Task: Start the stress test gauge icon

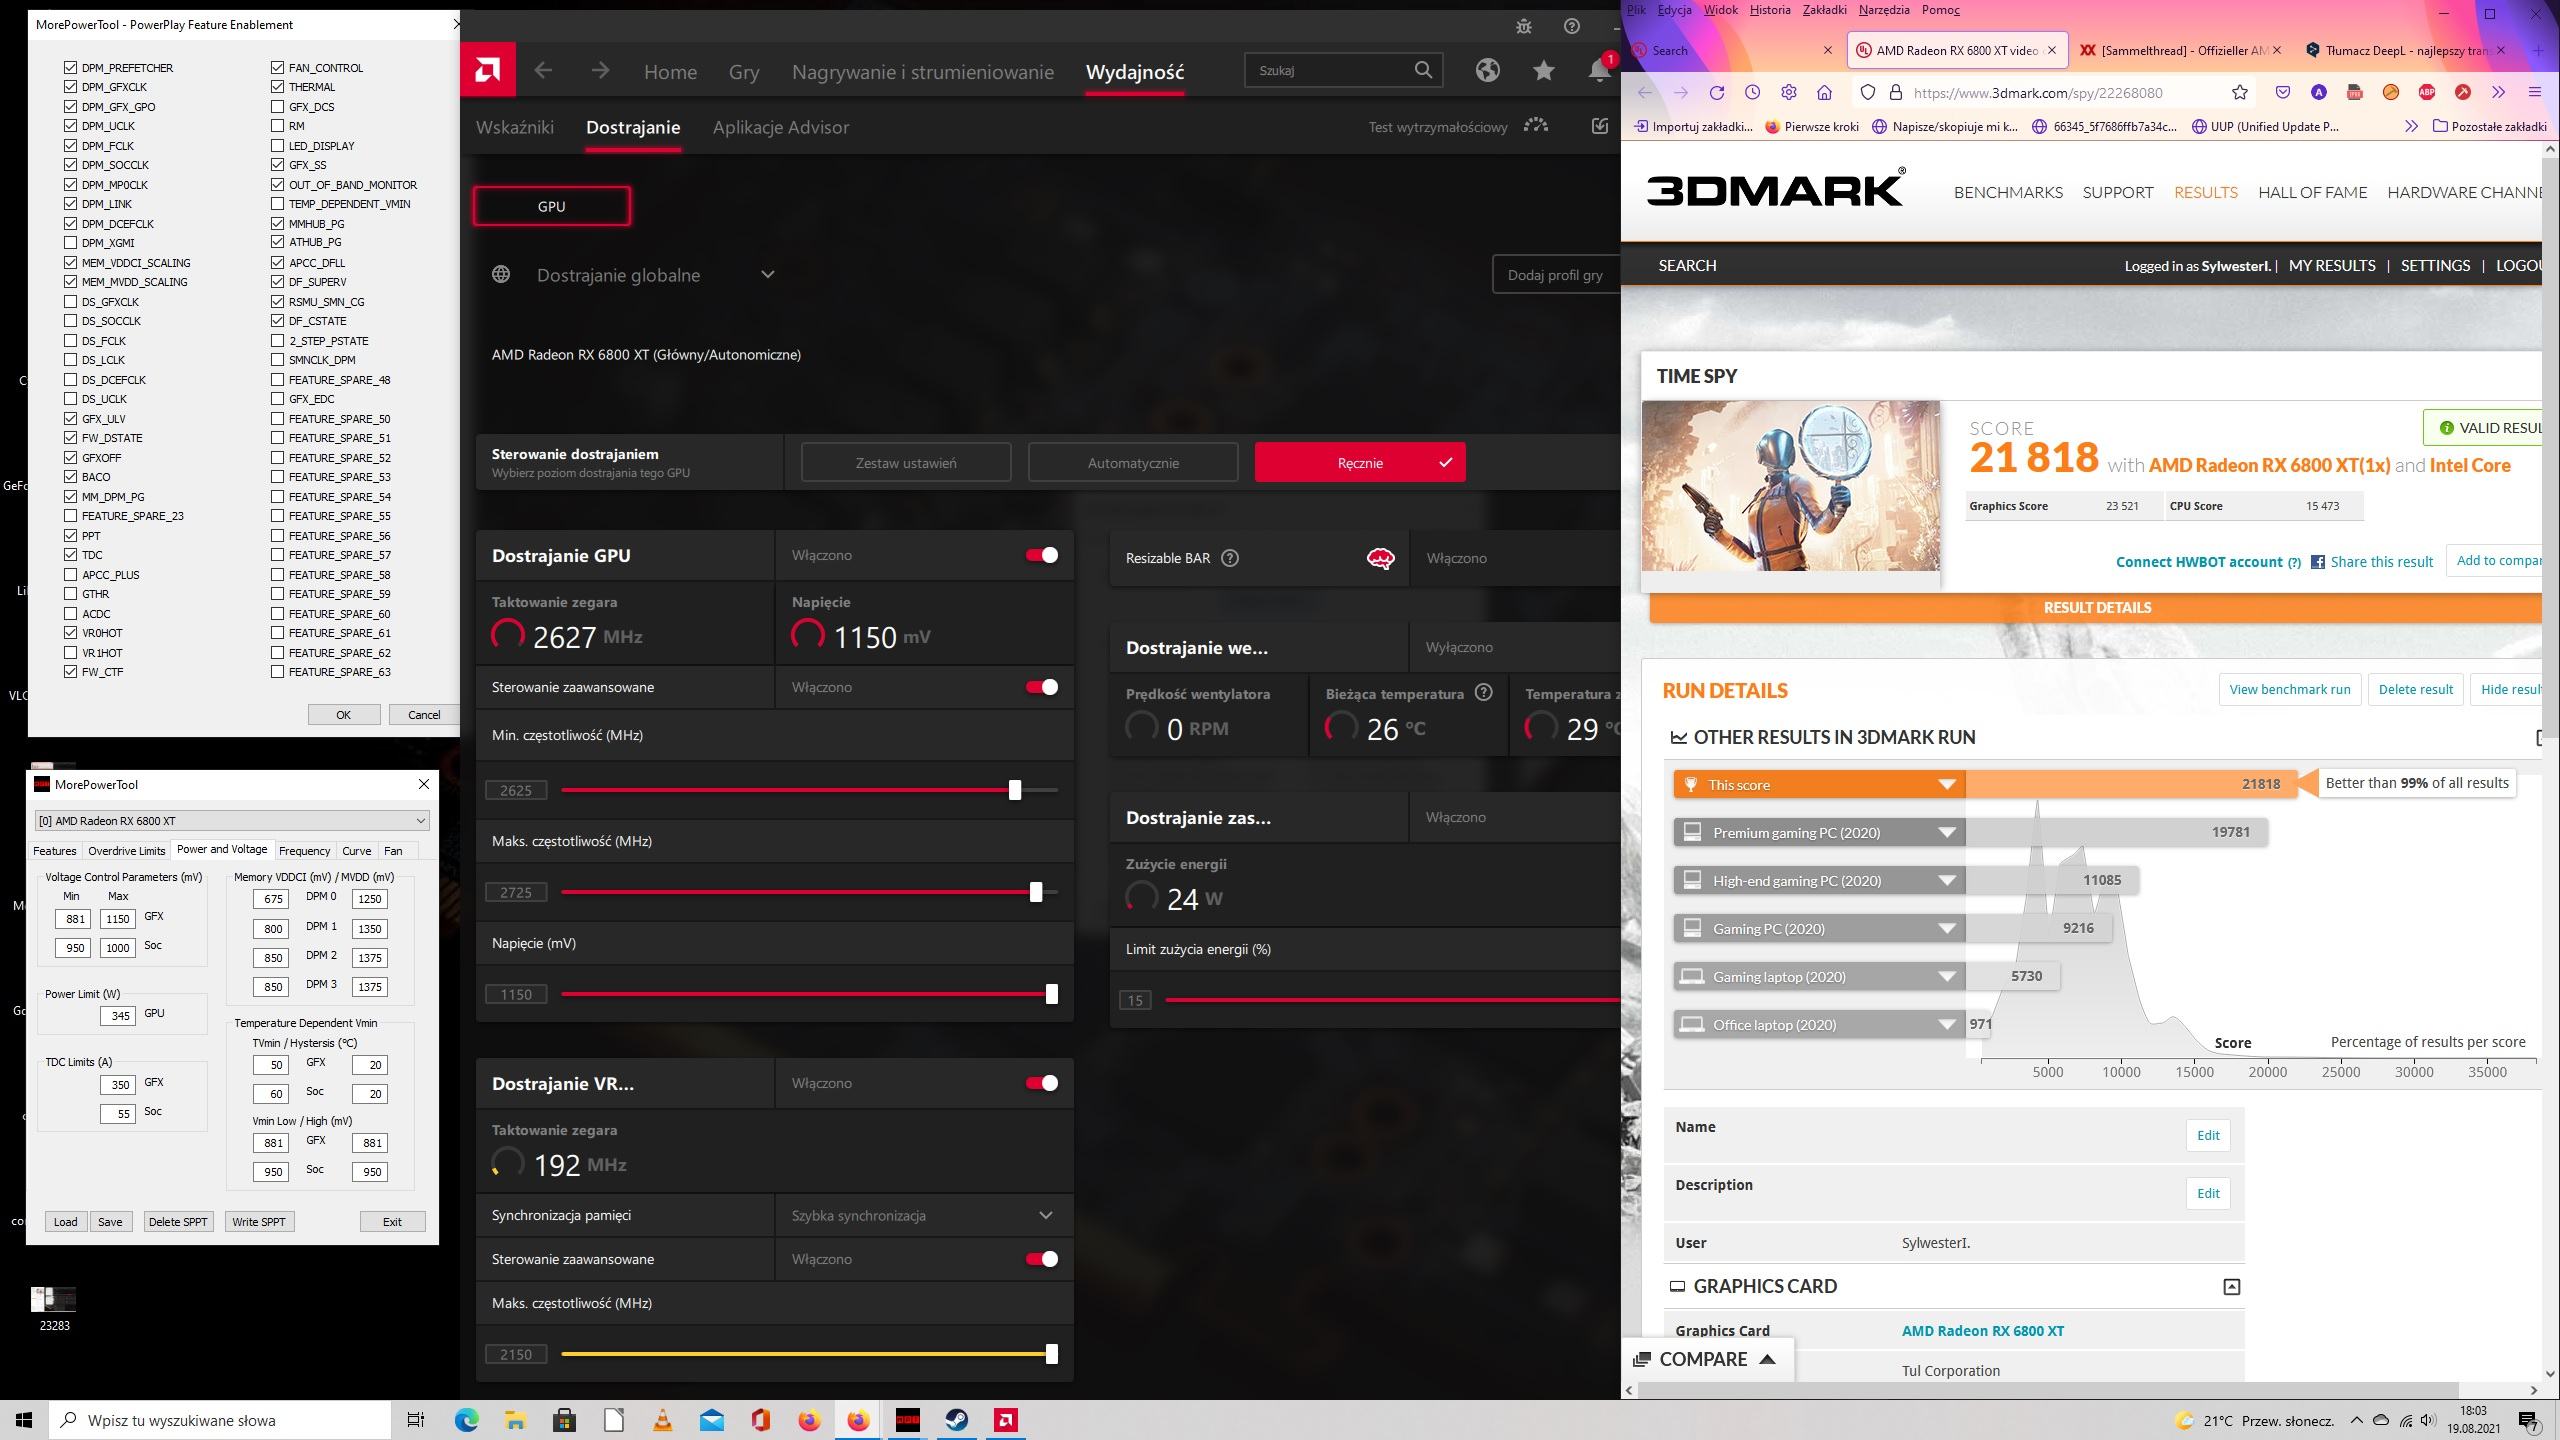Action: [x=1536, y=126]
